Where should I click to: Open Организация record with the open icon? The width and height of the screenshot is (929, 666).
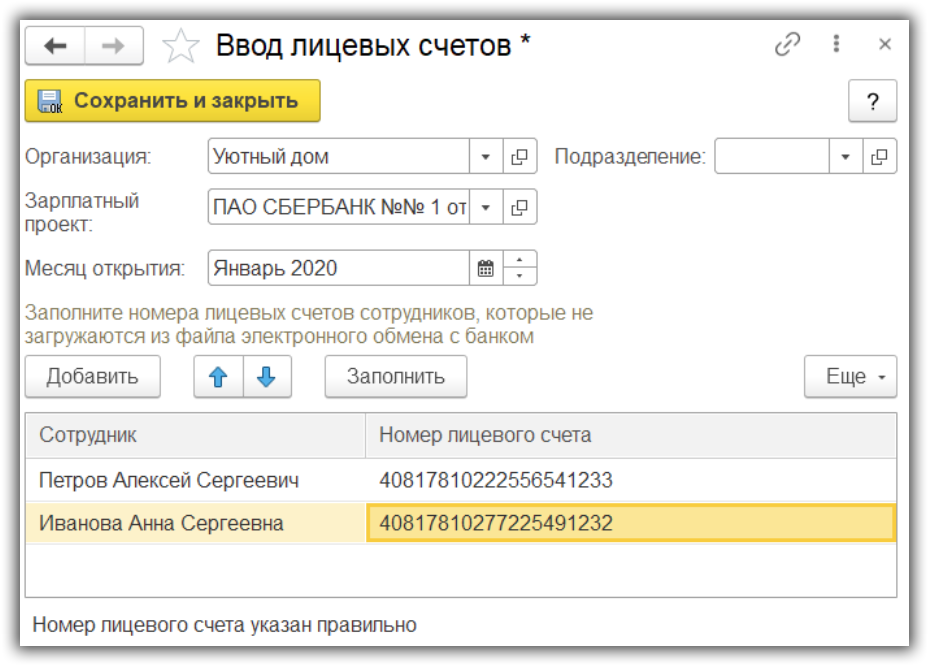[519, 157]
